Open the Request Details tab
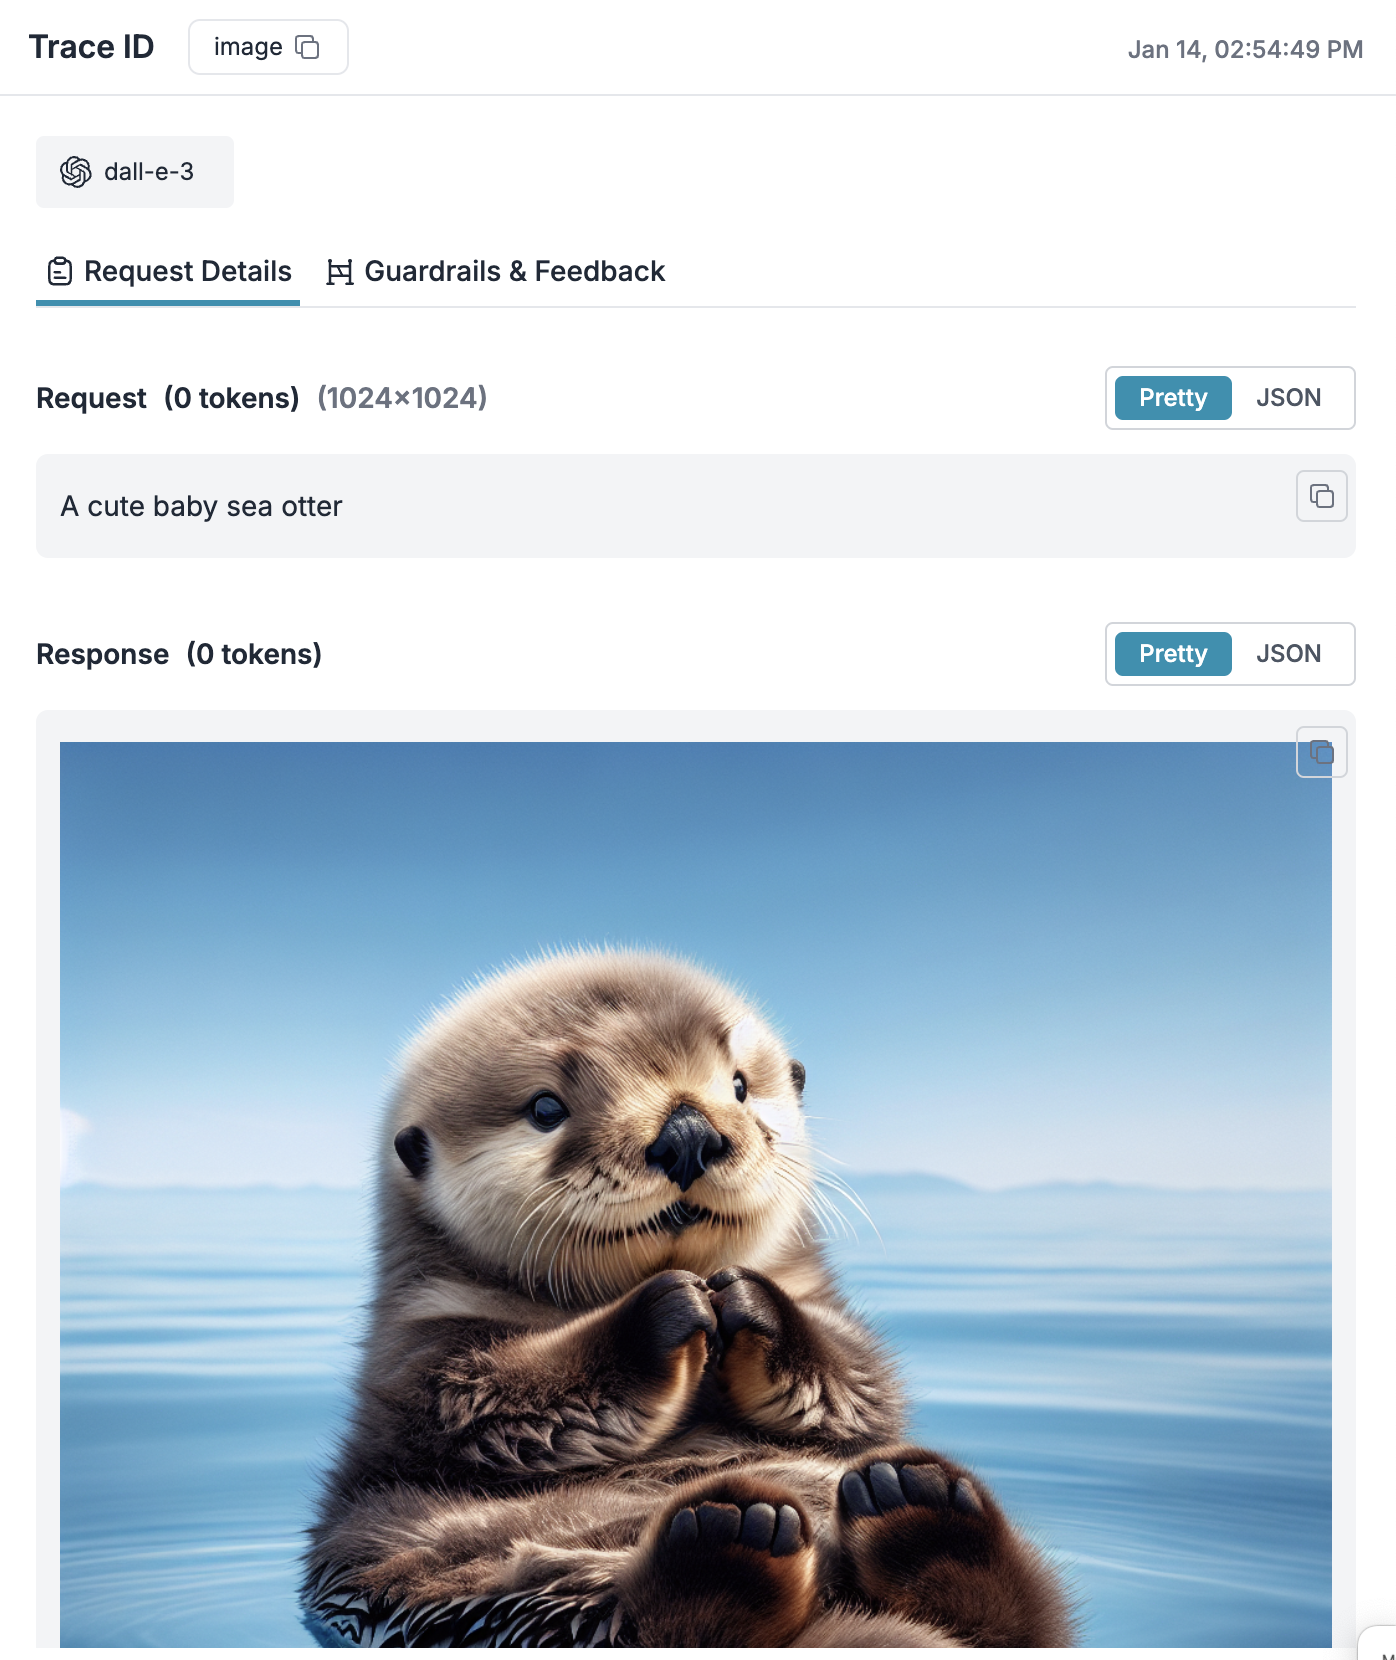 pos(168,272)
